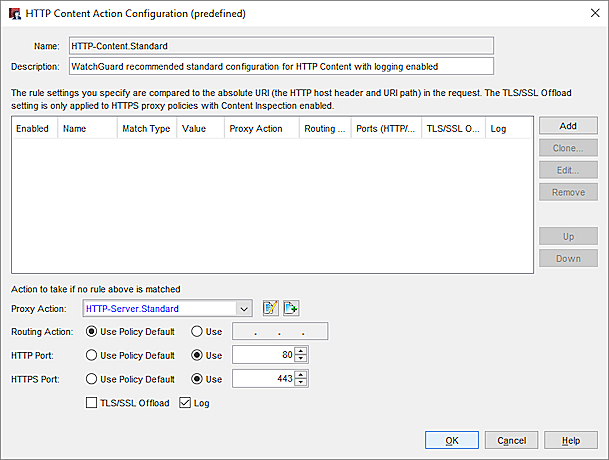609x460 pixels.
Task: Open Help for this dialog
Action: (570, 440)
